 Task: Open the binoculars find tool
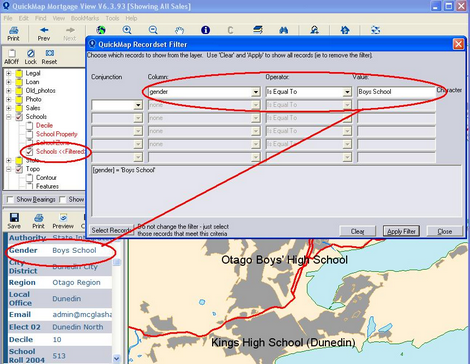pyautogui.click(x=284, y=30)
